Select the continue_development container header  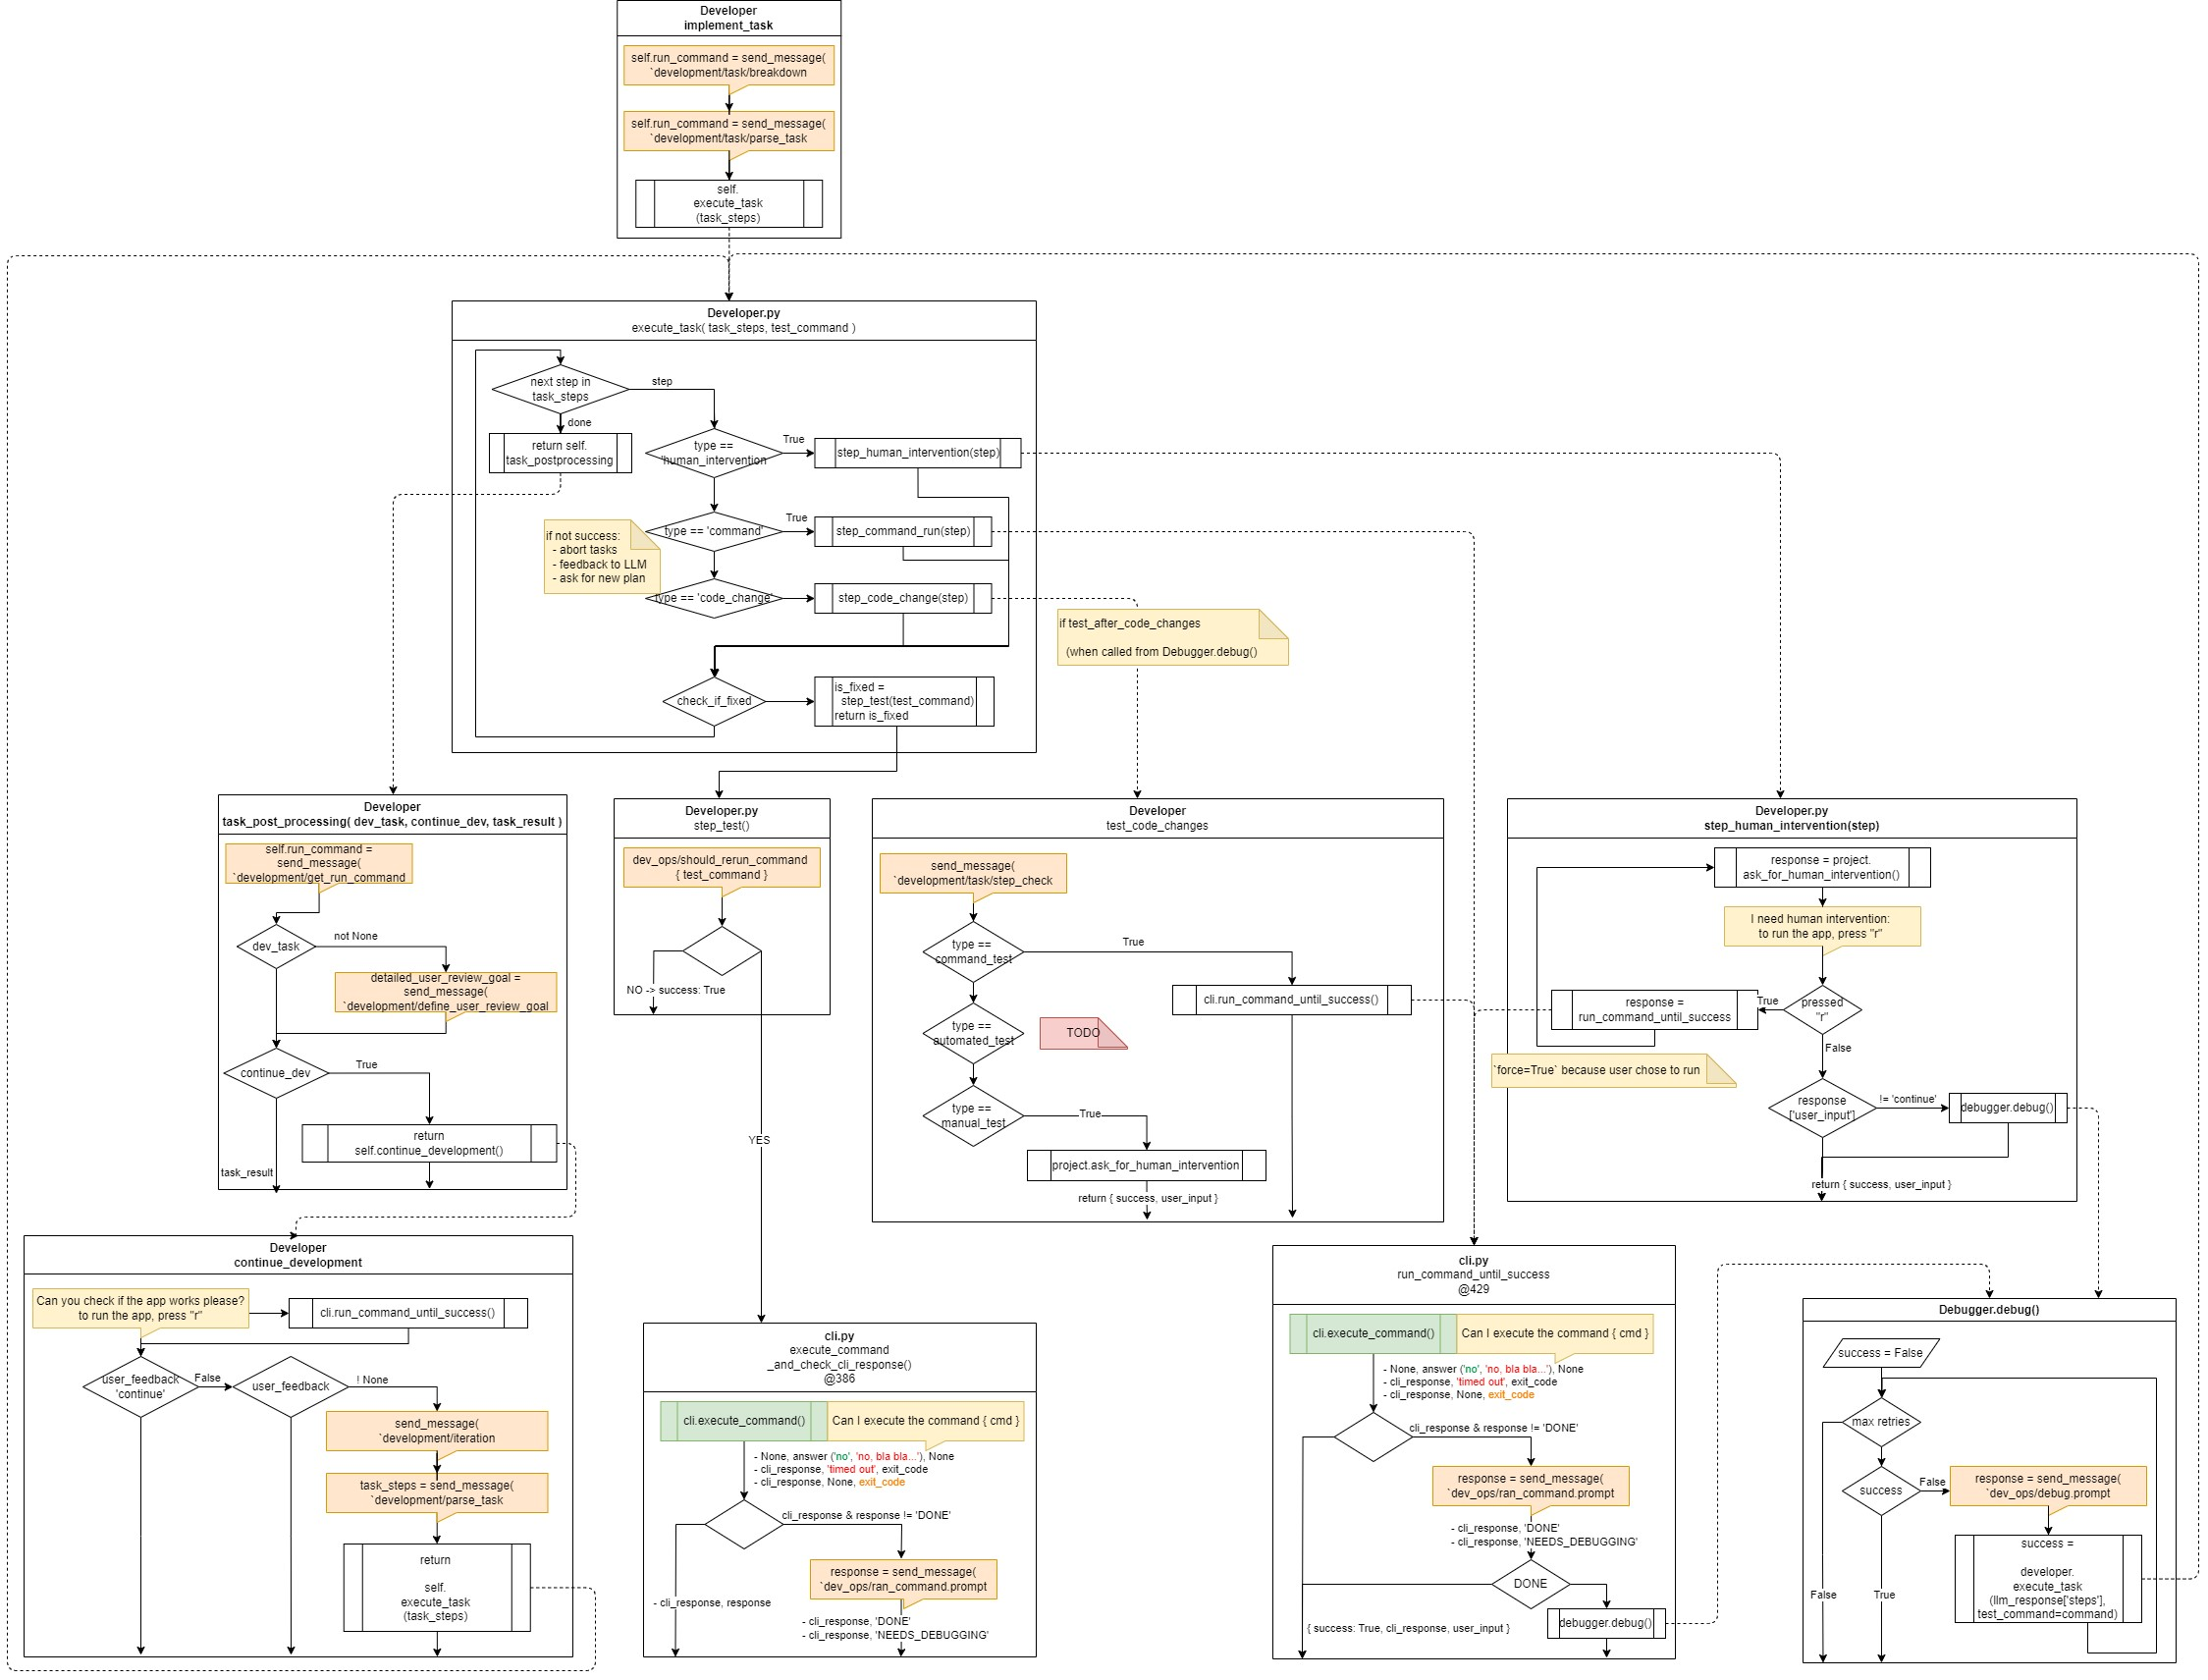click(298, 1254)
